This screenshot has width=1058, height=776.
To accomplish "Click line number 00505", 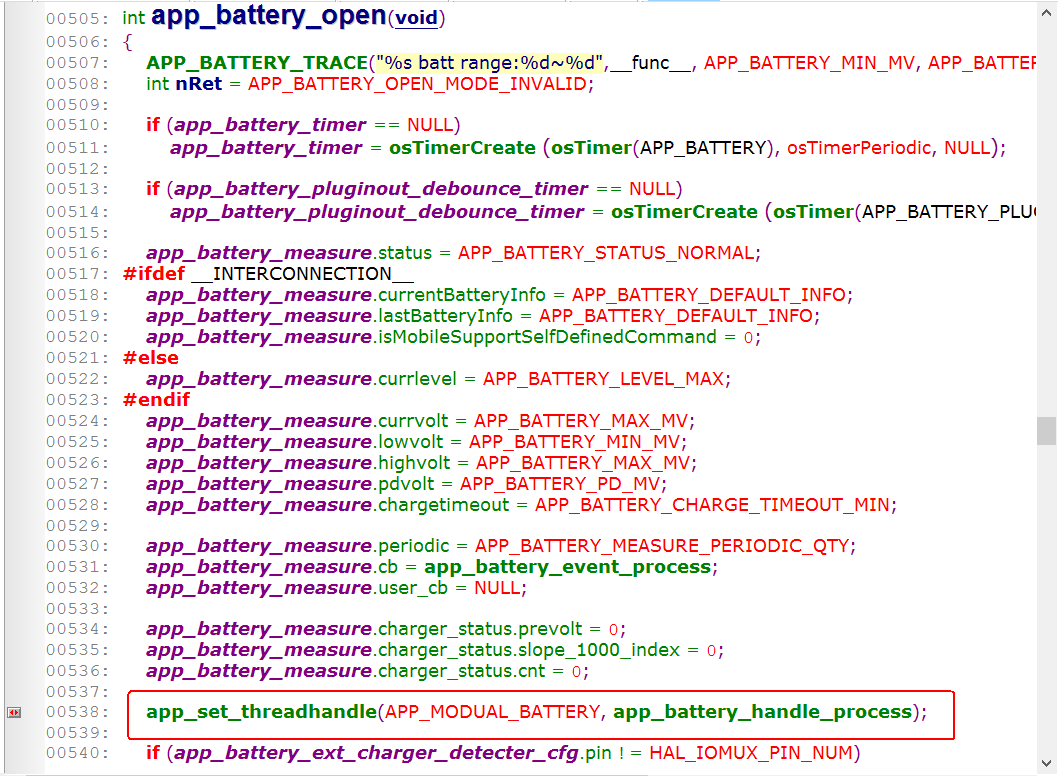I will pos(77,19).
